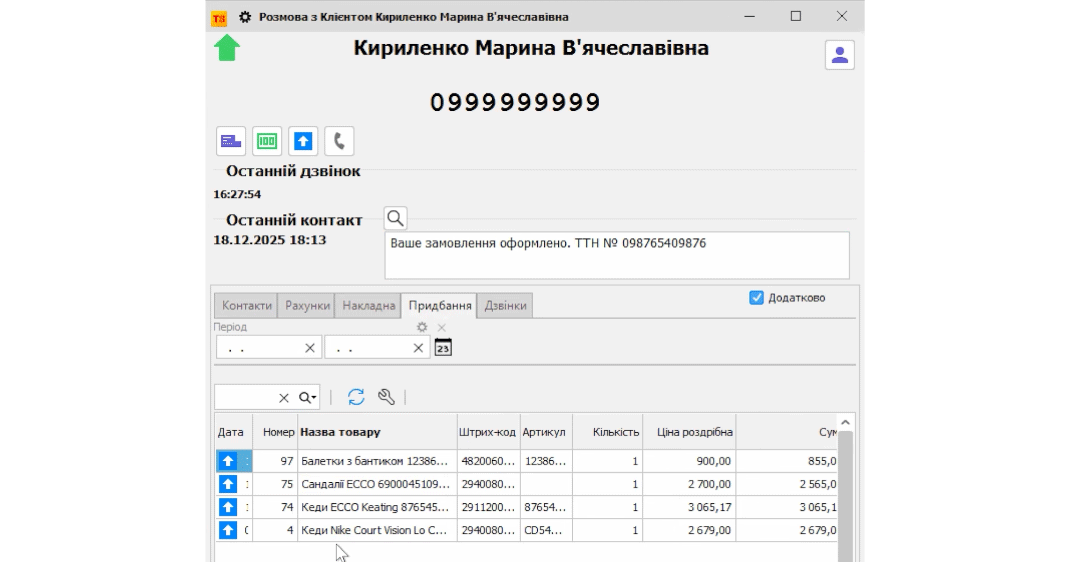The height and width of the screenshot is (562, 1070).
Task: Click article cell 87654…
Action: 546,507
